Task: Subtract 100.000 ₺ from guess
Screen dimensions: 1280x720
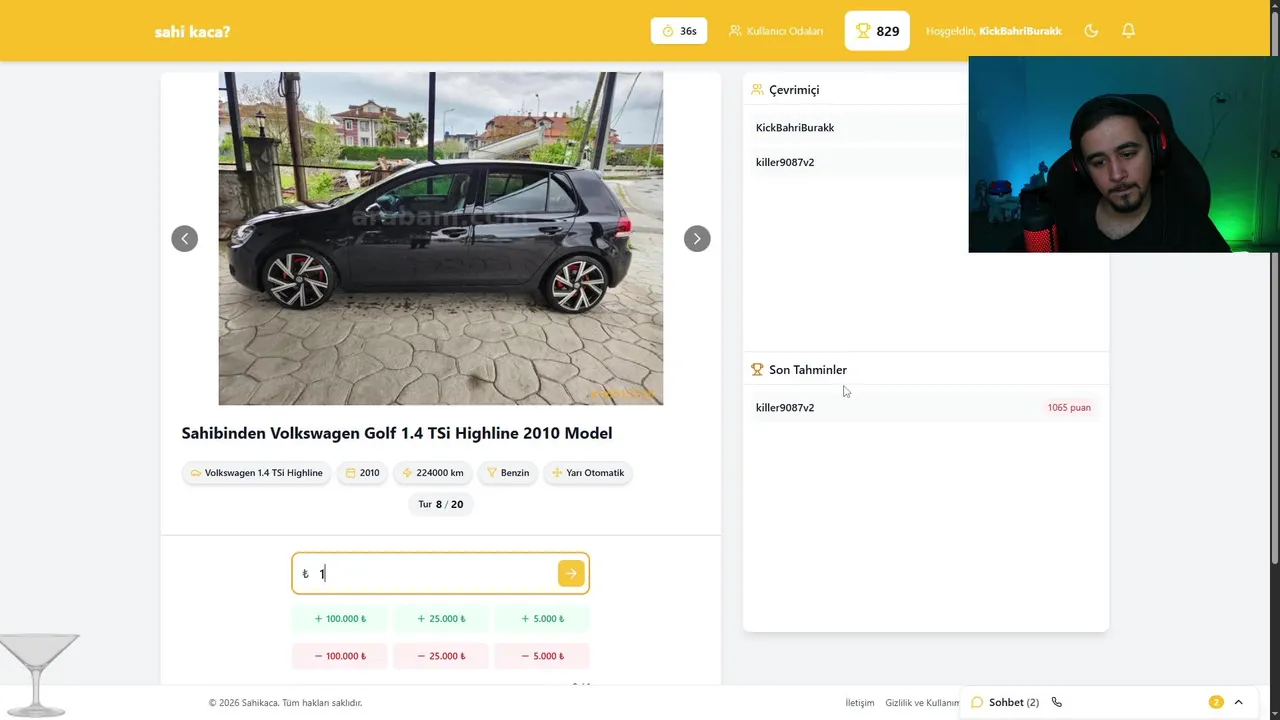Action: (340, 656)
